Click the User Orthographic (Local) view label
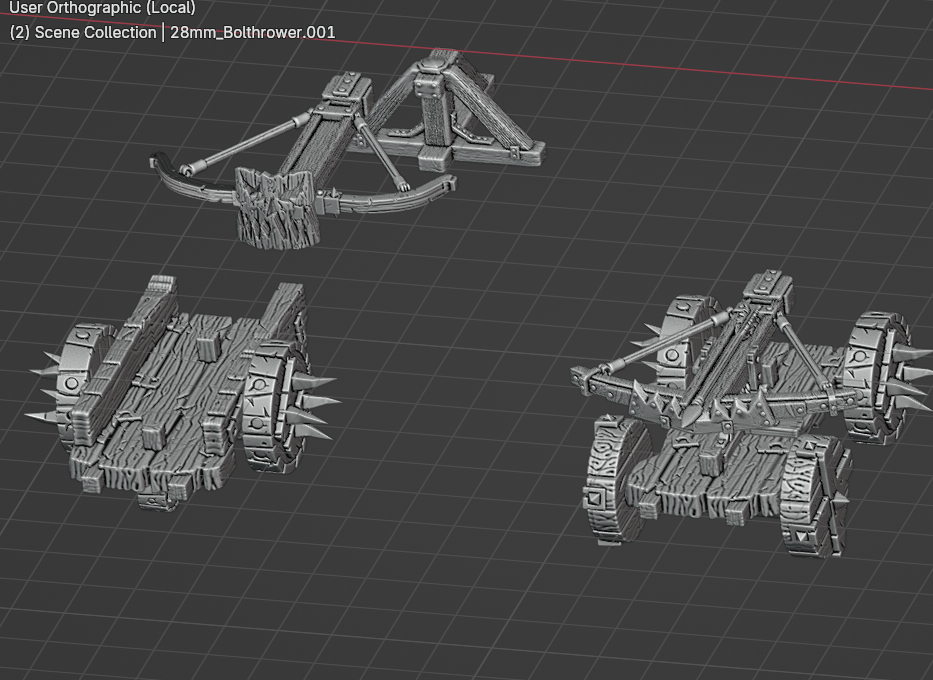The width and height of the screenshot is (933, 680). pyautogui.click(x=102, y=8)
